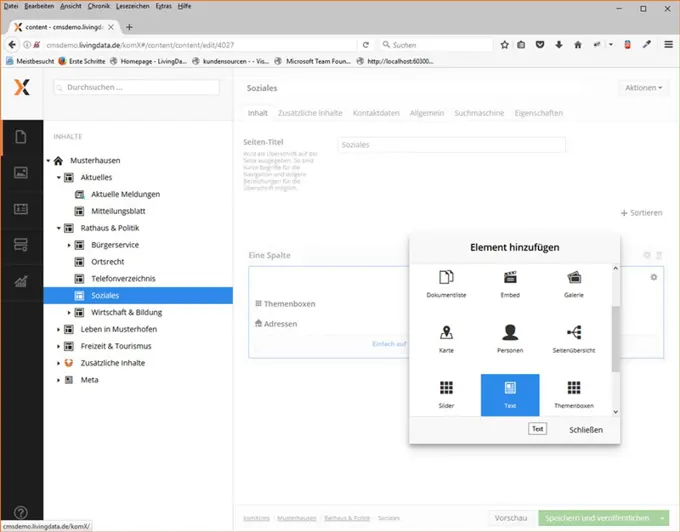This screenshot has width=680, height=532.
Task: Add a Galerie element
Action: pyautogui.click(x=574, y=279)
